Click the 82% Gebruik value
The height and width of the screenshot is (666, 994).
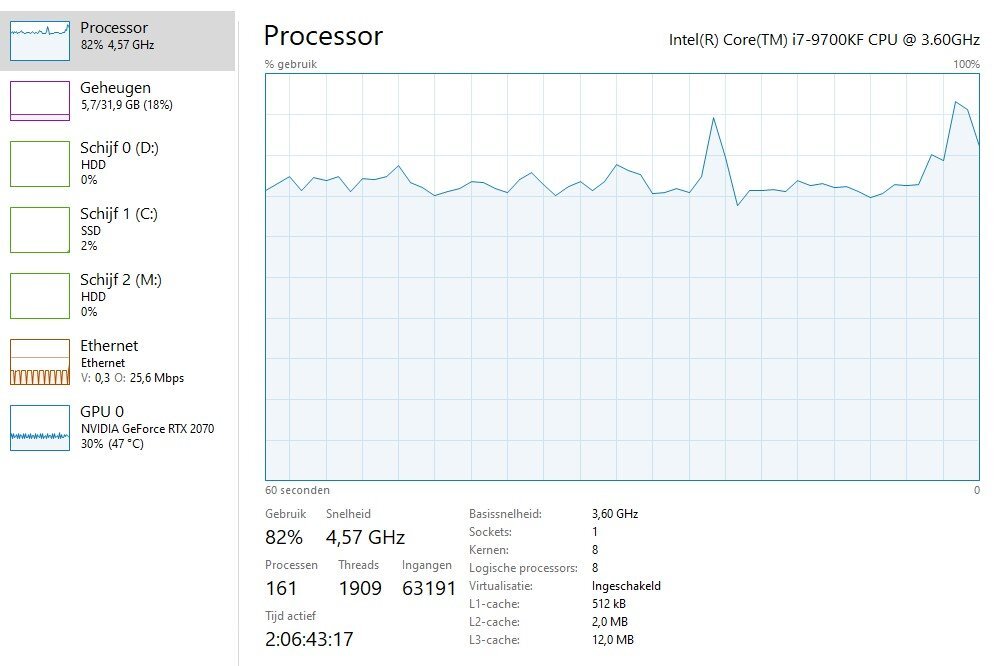[283, 537]
